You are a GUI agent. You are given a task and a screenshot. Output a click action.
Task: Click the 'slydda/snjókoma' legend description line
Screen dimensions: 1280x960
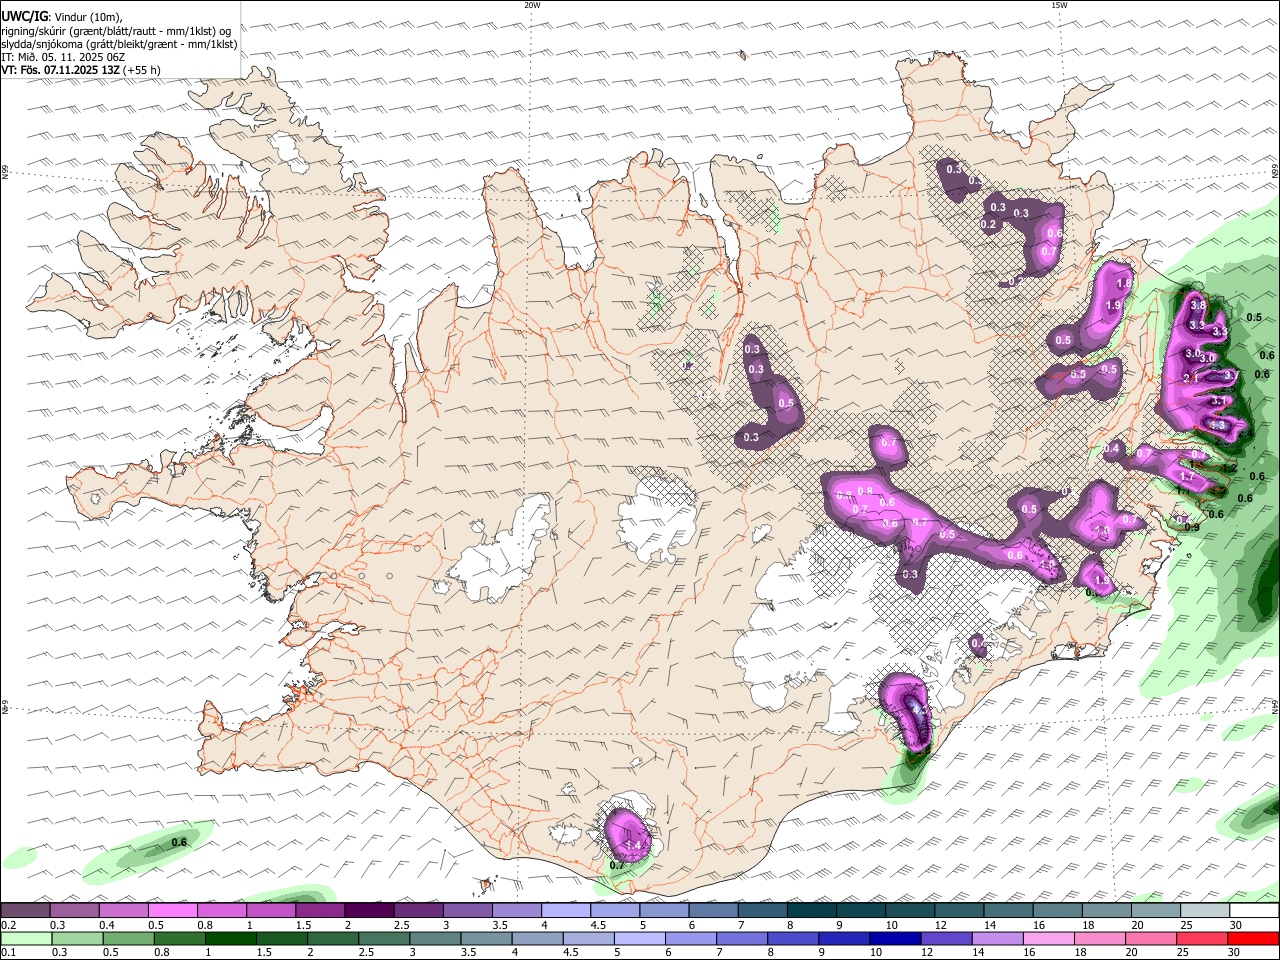pos(119,44)
